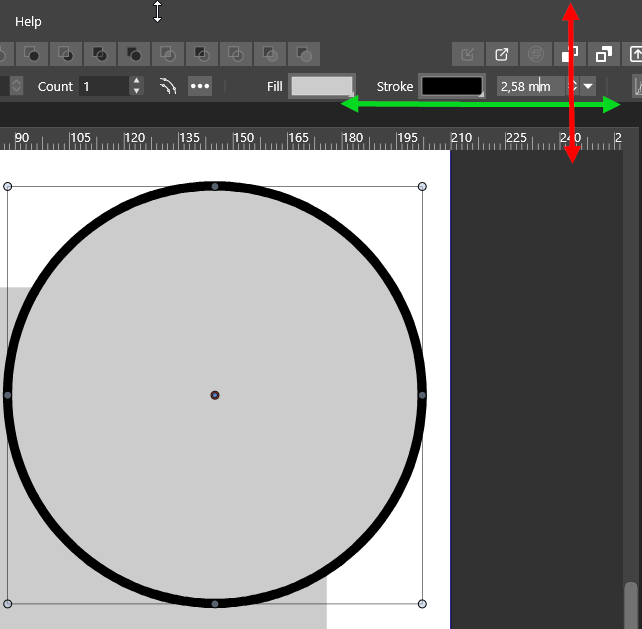Click the top-right corner selection handle
642x629 pixels.
[422, 186]
